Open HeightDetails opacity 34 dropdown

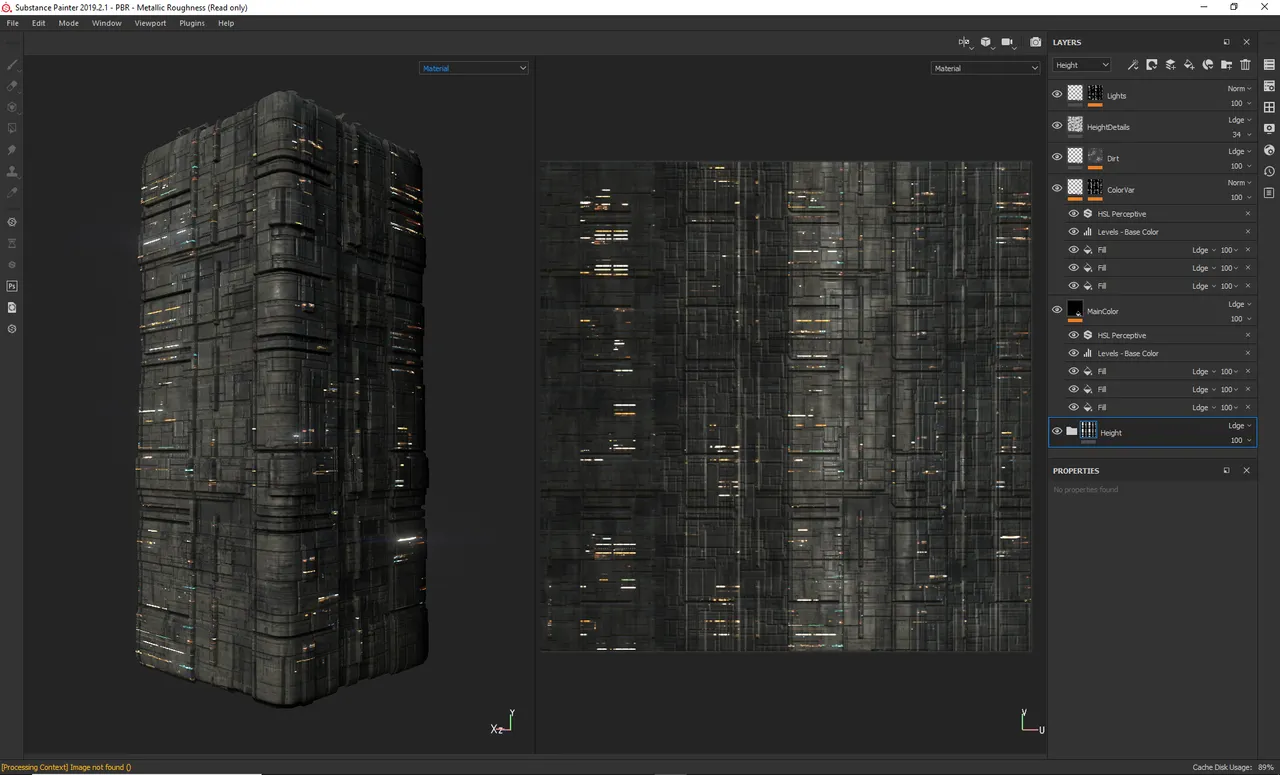click(x=1241, y=135)
